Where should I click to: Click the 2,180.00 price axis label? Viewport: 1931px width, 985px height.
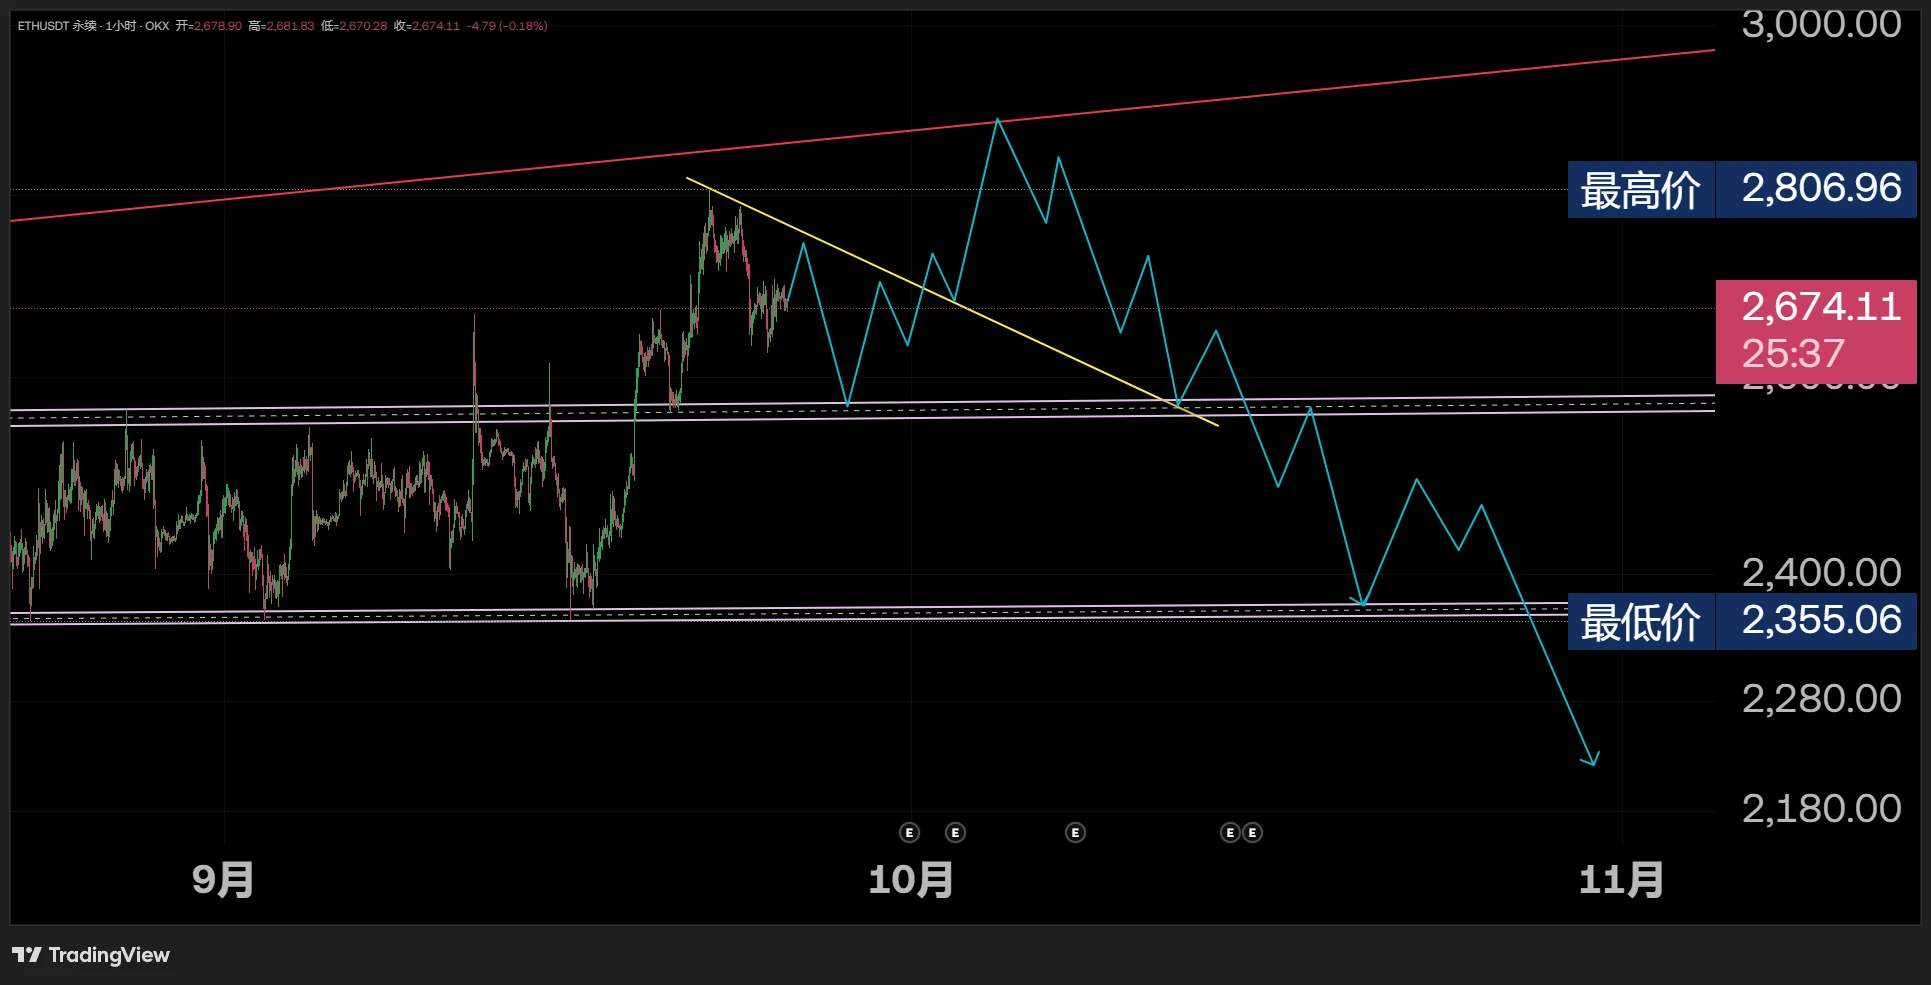[x=1821, y=809]
